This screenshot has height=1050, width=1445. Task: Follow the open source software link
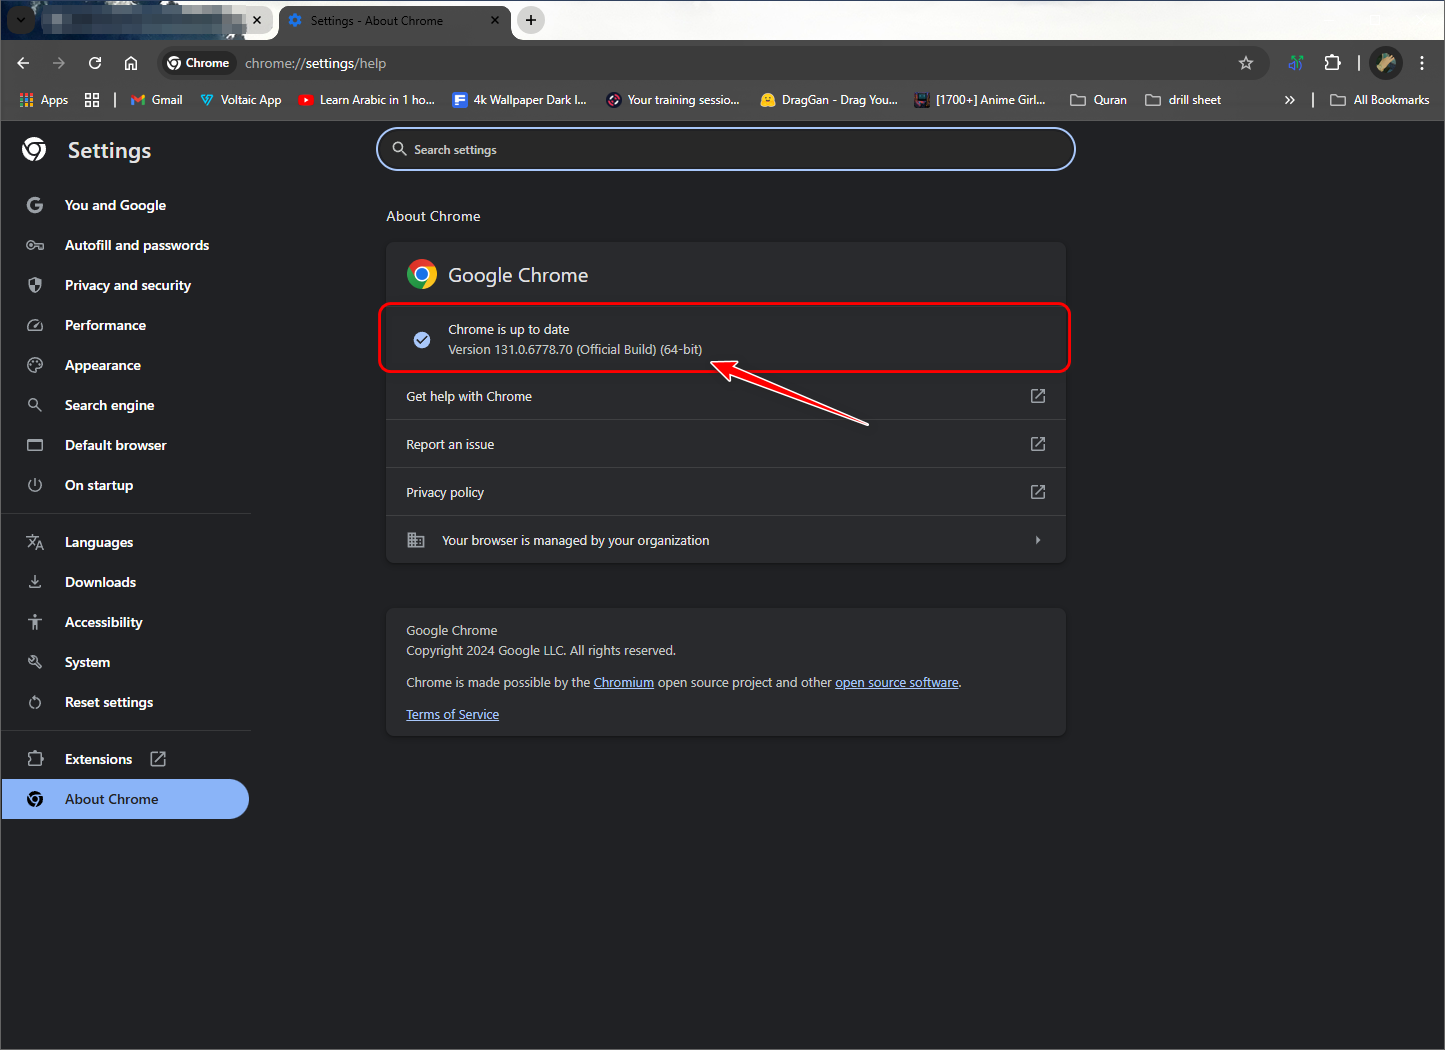pyautogui.click(x=897, y=682)
